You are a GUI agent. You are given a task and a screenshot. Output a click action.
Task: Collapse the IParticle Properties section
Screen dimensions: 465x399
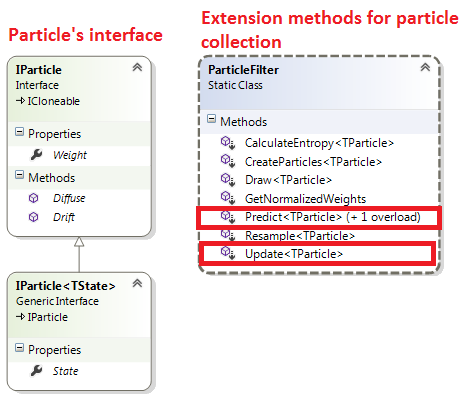coord(20,132)
